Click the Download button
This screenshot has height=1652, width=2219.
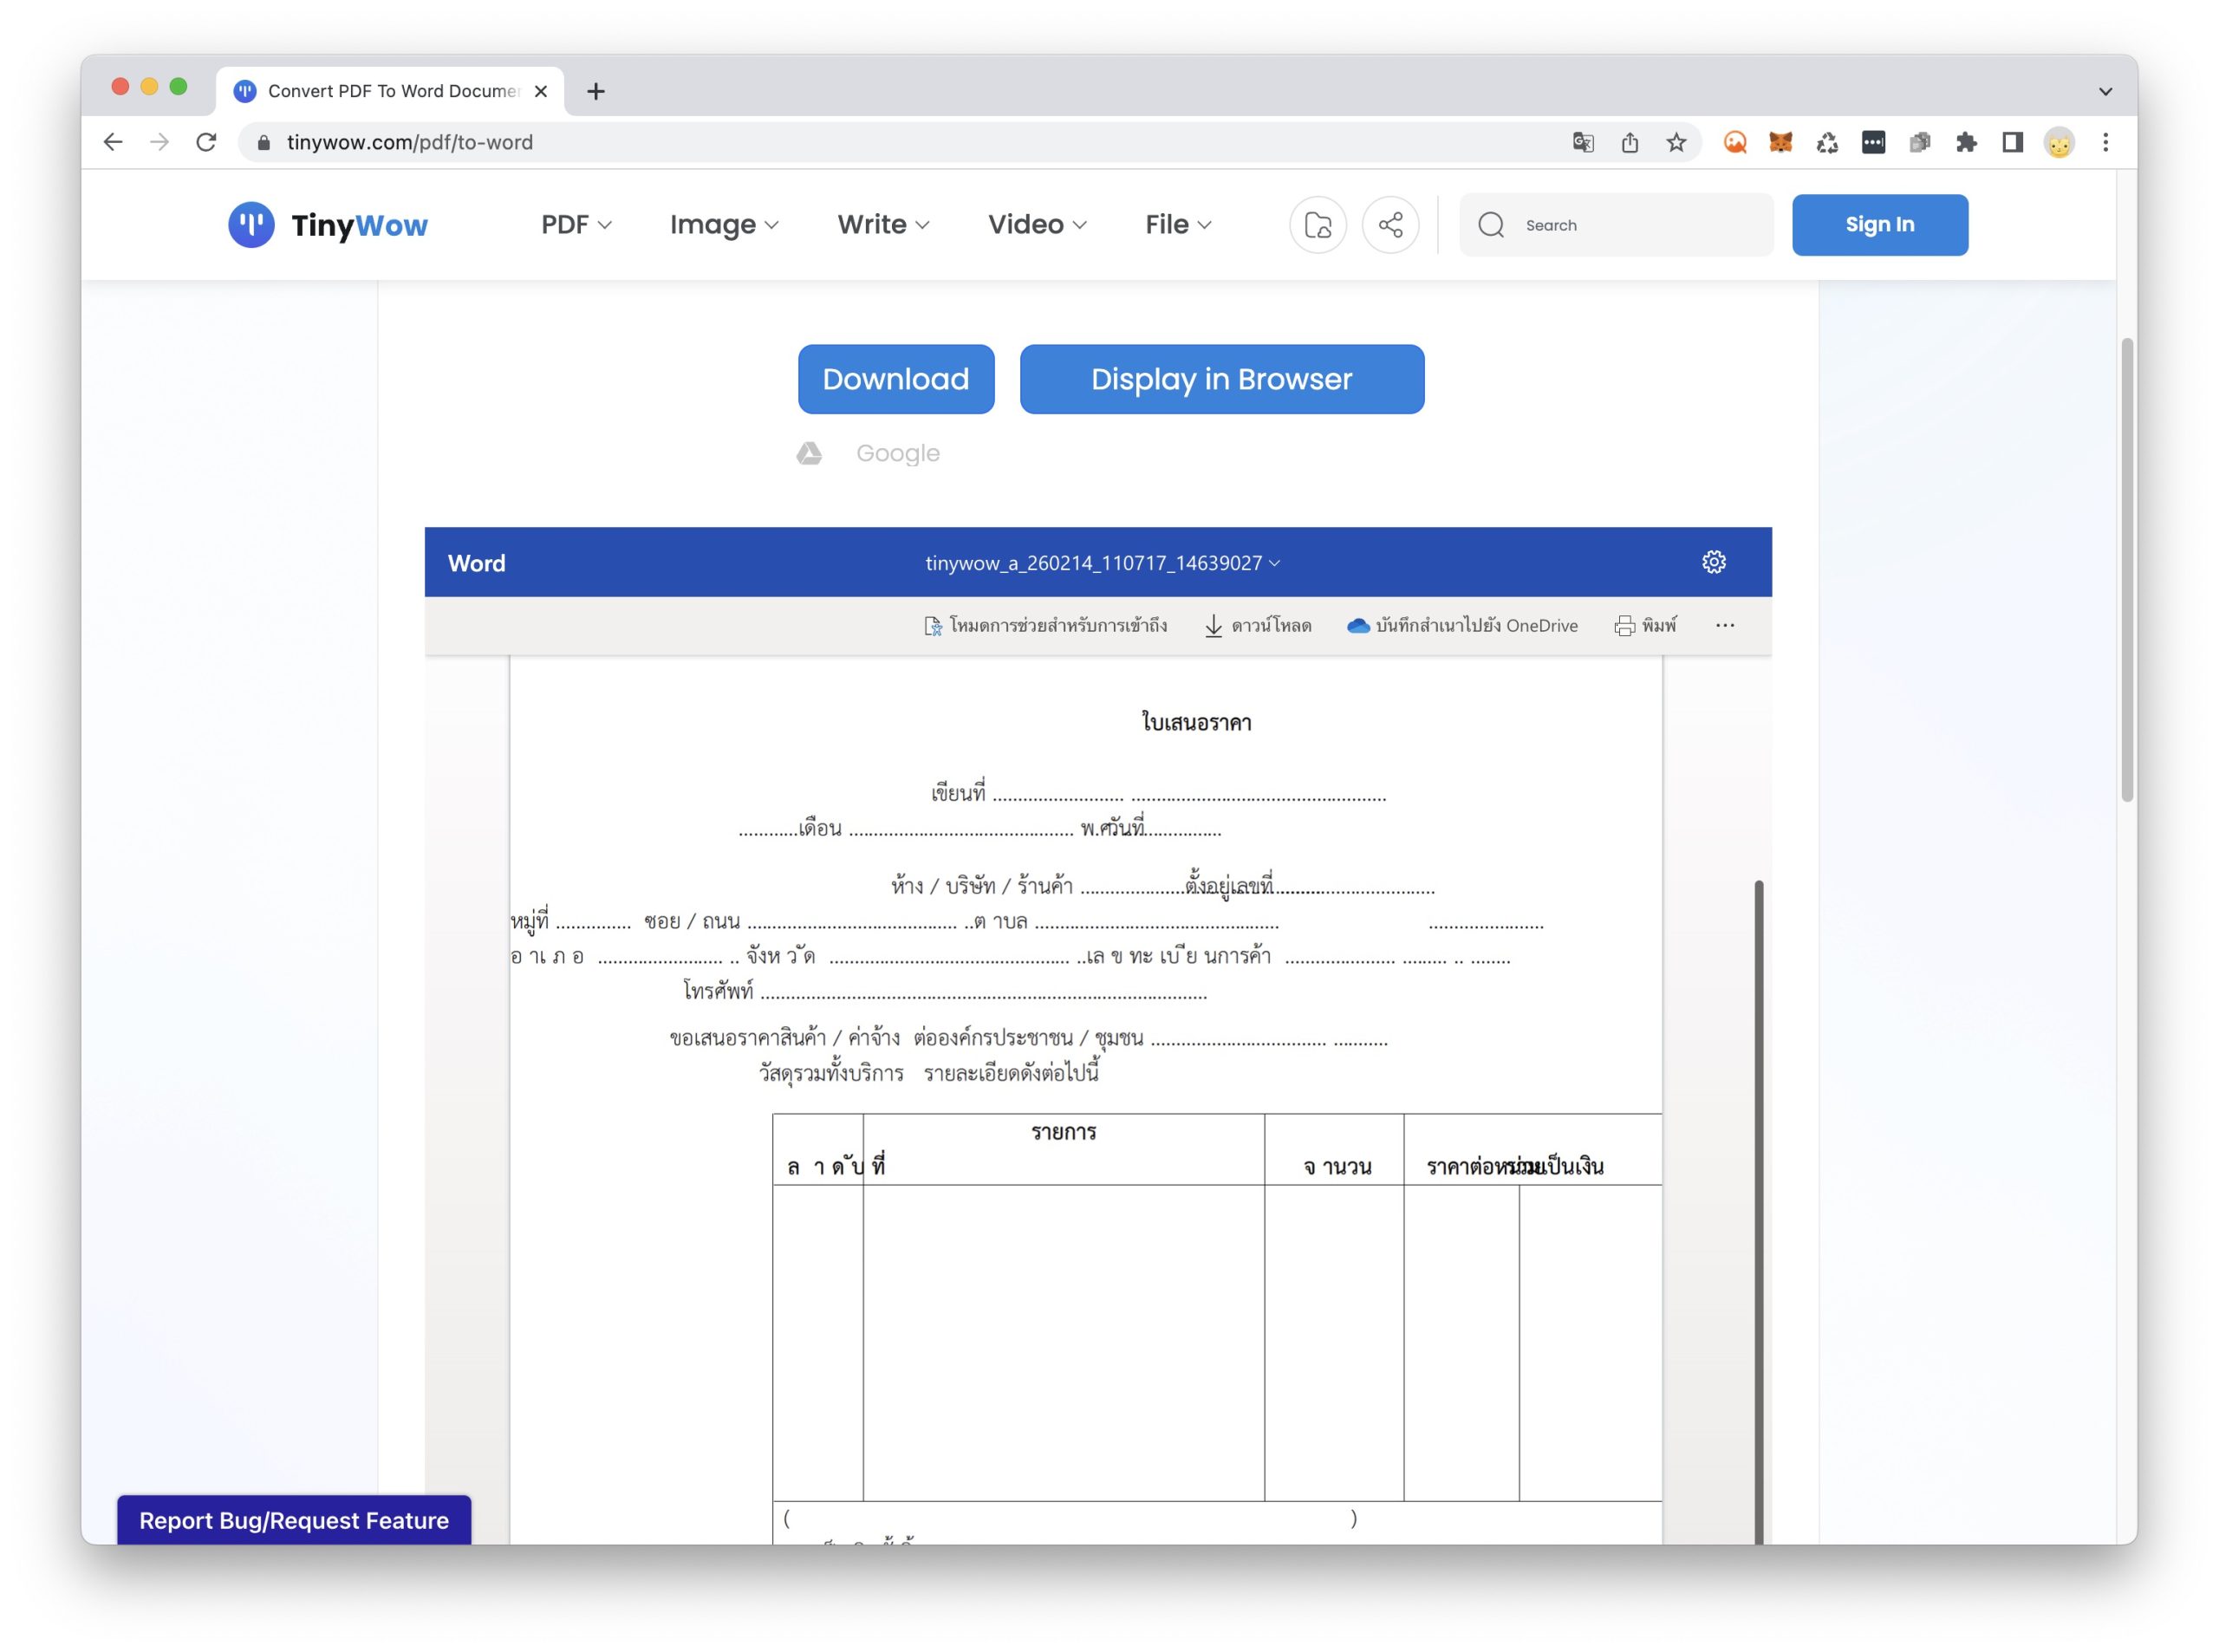pyautogui.click(x=895, y=379)
